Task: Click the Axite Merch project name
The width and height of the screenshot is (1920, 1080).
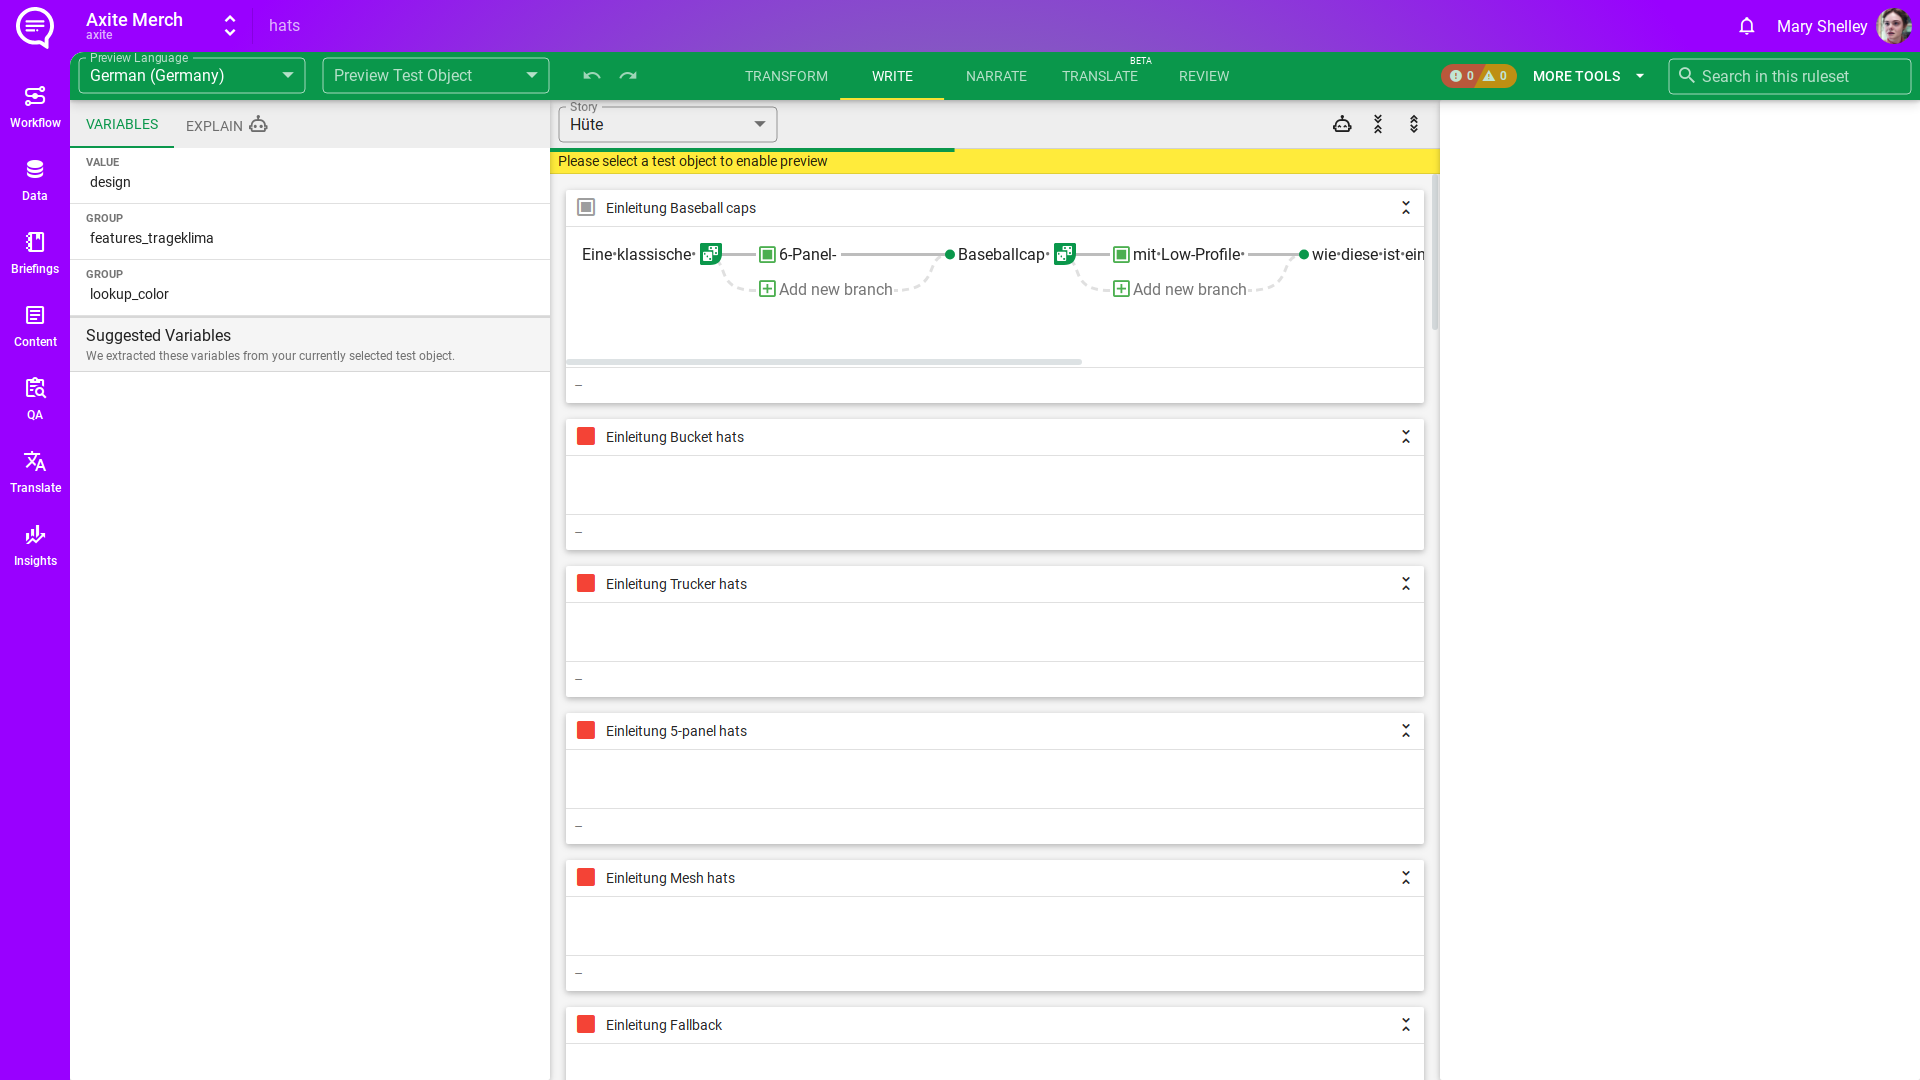Action: pos(134,20)
